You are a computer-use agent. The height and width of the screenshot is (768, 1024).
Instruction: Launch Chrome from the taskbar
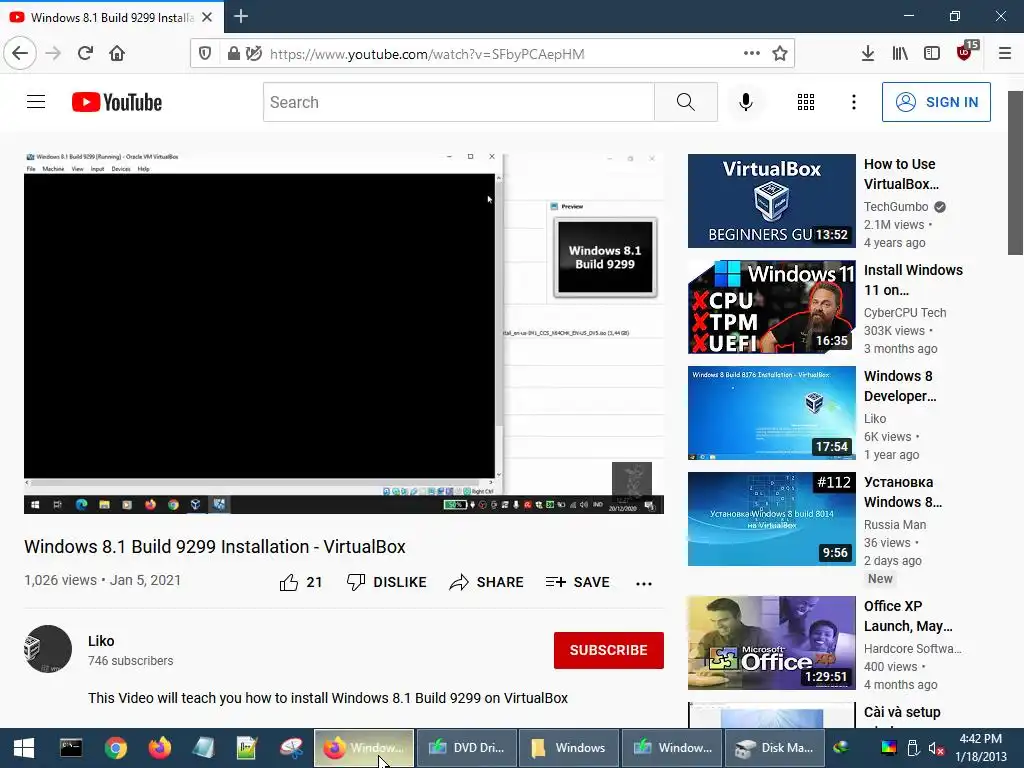point(116,748)
